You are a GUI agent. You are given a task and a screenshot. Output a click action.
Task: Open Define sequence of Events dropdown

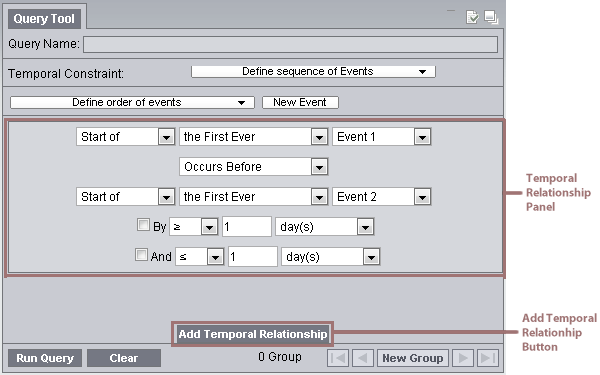tap(313, 72)
